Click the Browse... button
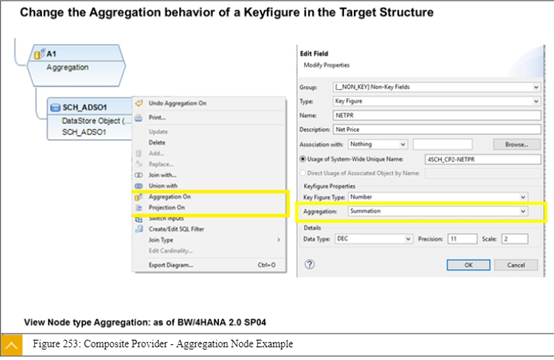This screenshot has width=554, height=360. pyautogui.click(x=517, y=144)
